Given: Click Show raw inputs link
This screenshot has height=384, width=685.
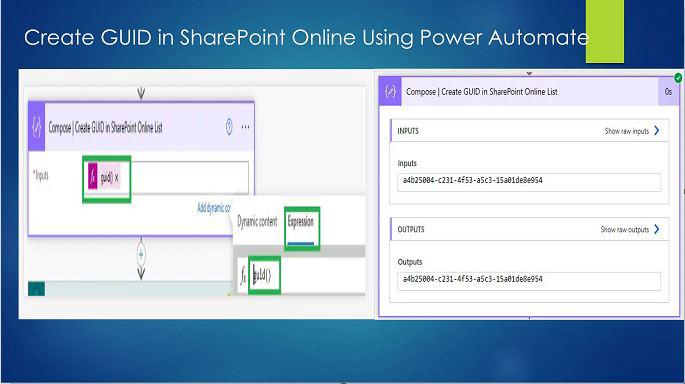Looking at the screenshot, I should tap(626, 131).
